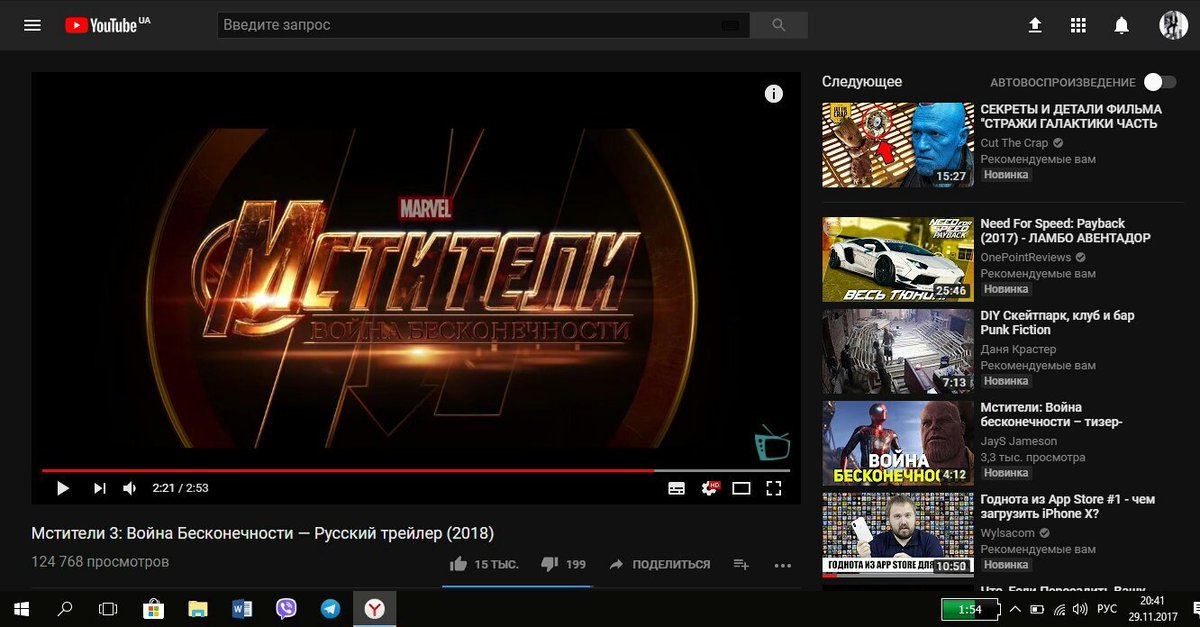The width and height of the screenshot is (1200, 627).
Task: Click Wylsacom channel name
Action: [1010, 533]
